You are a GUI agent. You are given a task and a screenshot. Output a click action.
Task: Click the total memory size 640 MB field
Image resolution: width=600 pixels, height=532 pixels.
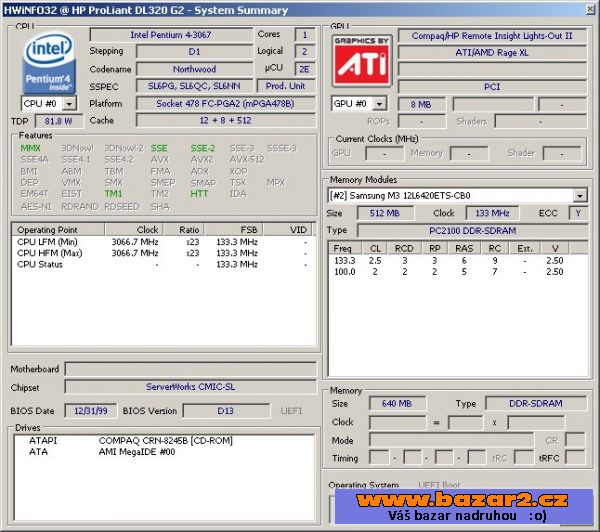397,403
